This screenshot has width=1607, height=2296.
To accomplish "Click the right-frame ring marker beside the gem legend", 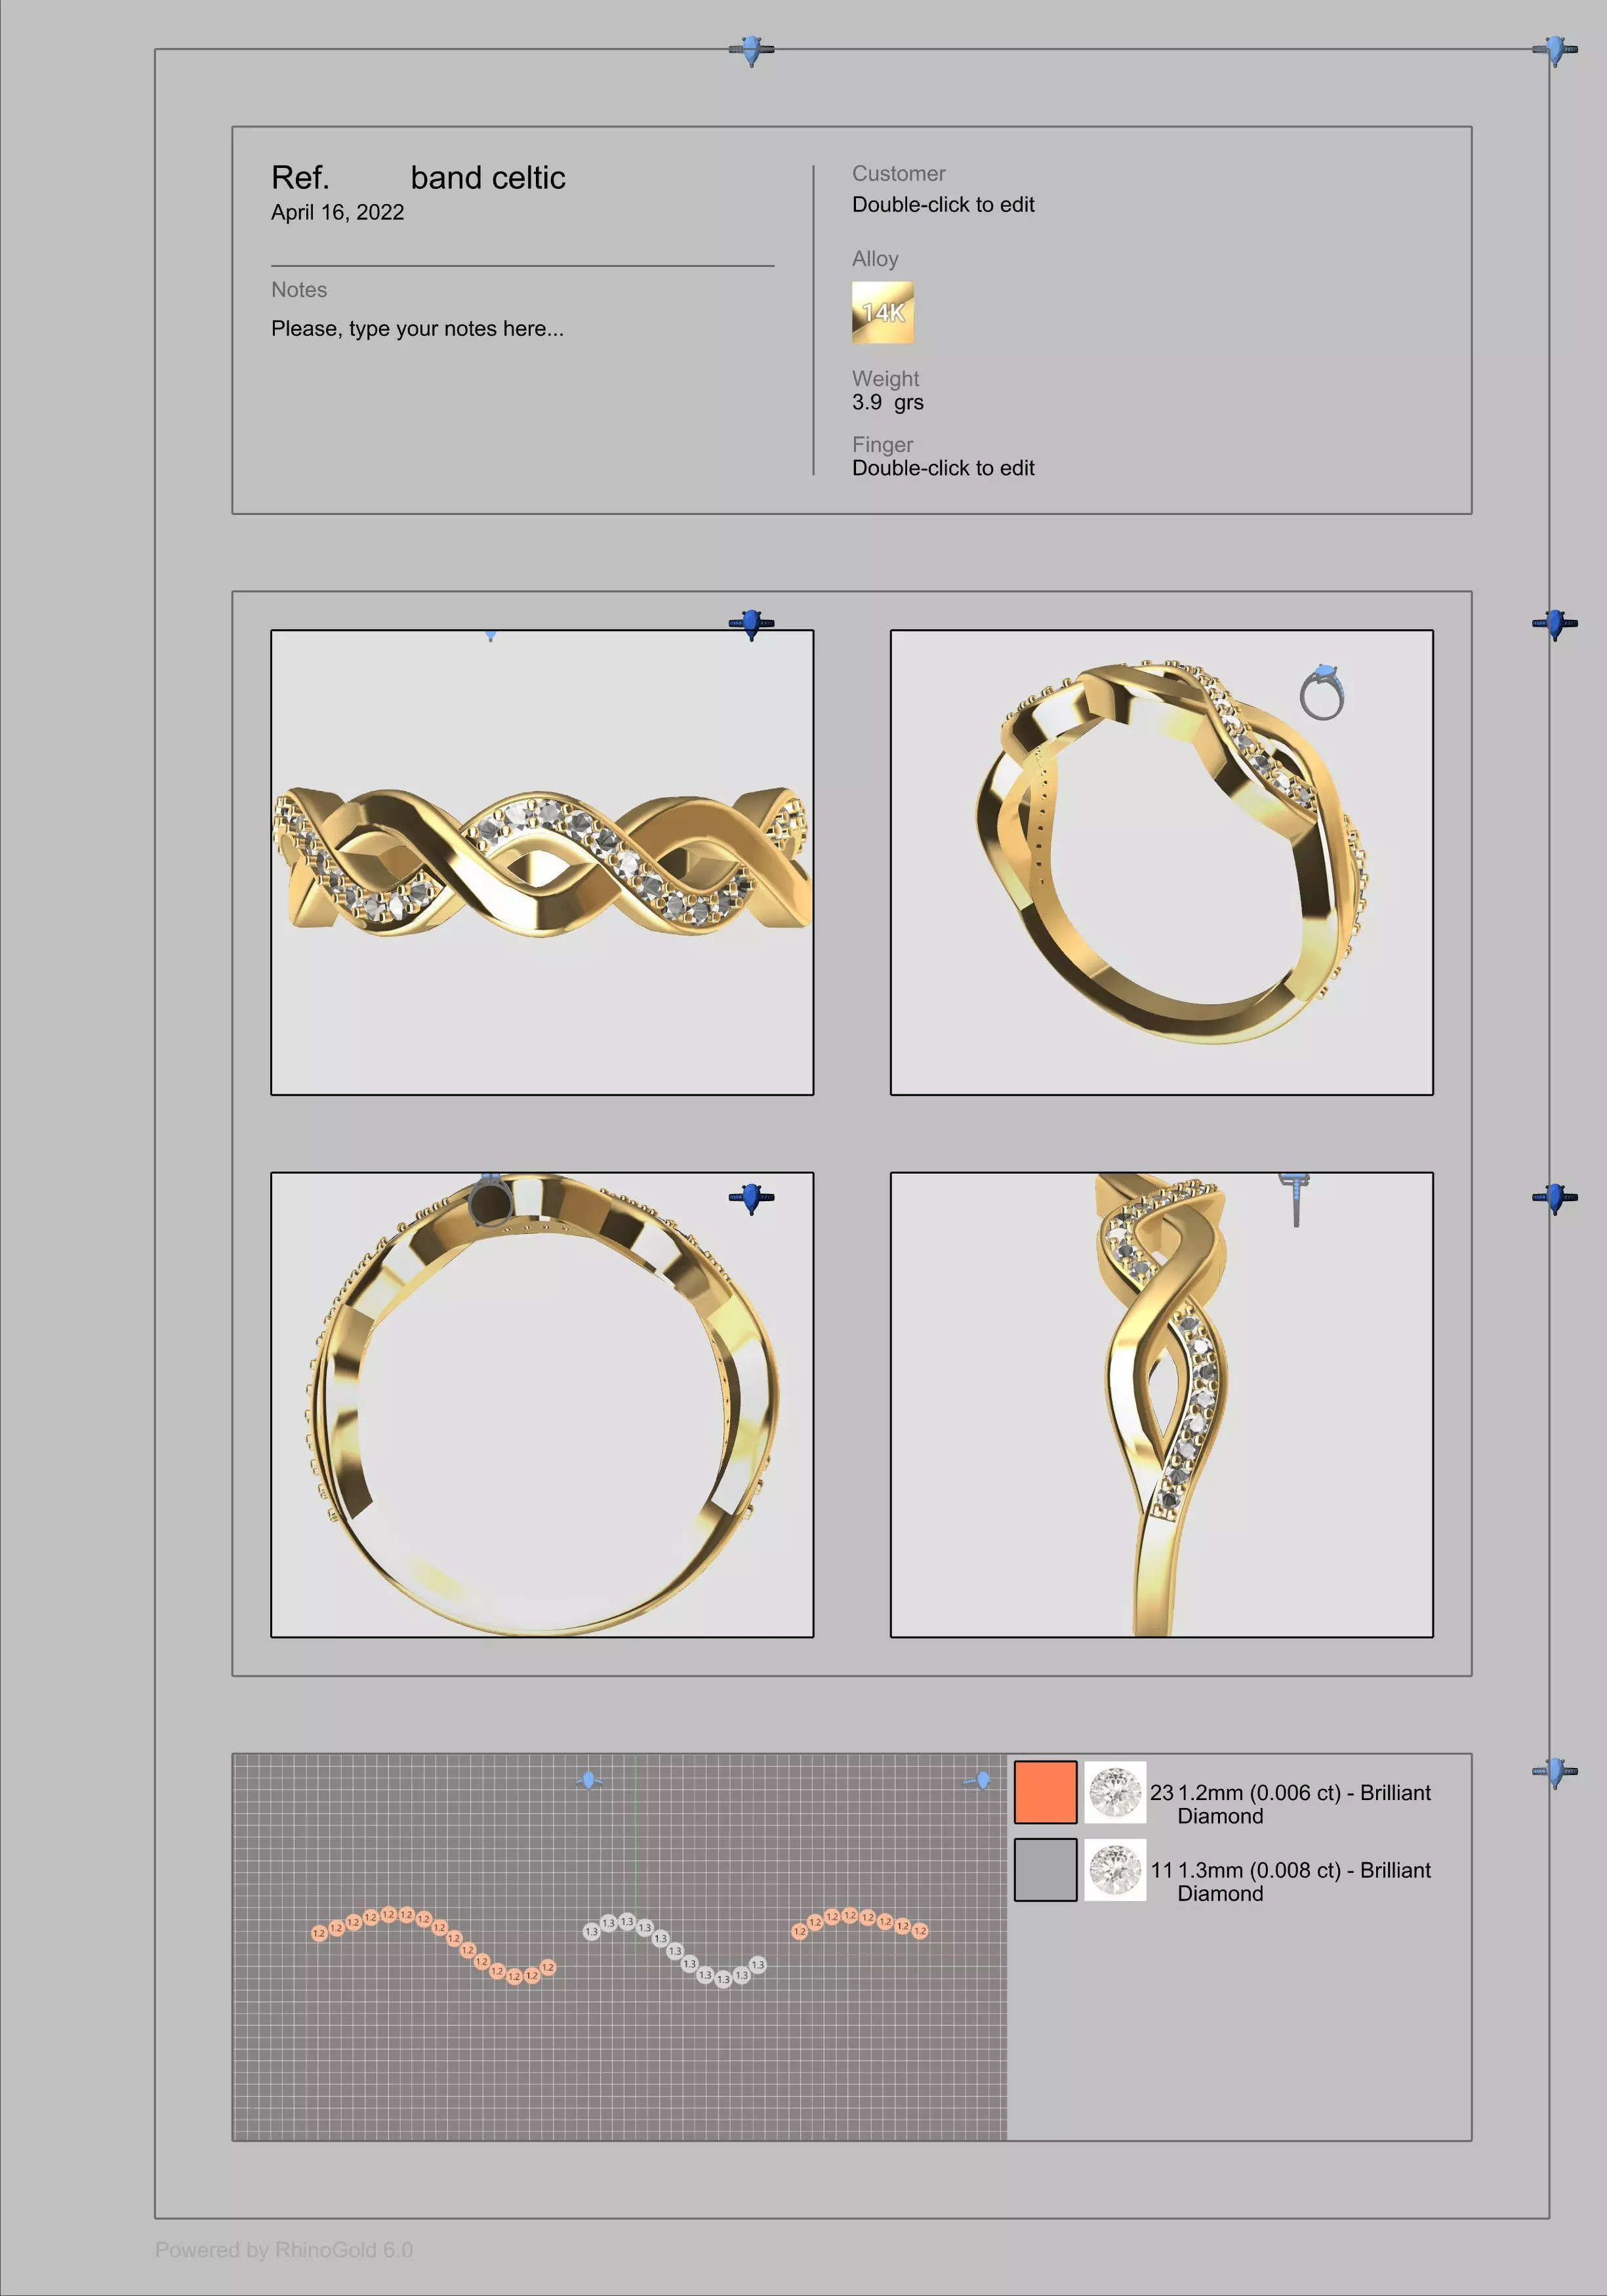I will [1555, 1772].
